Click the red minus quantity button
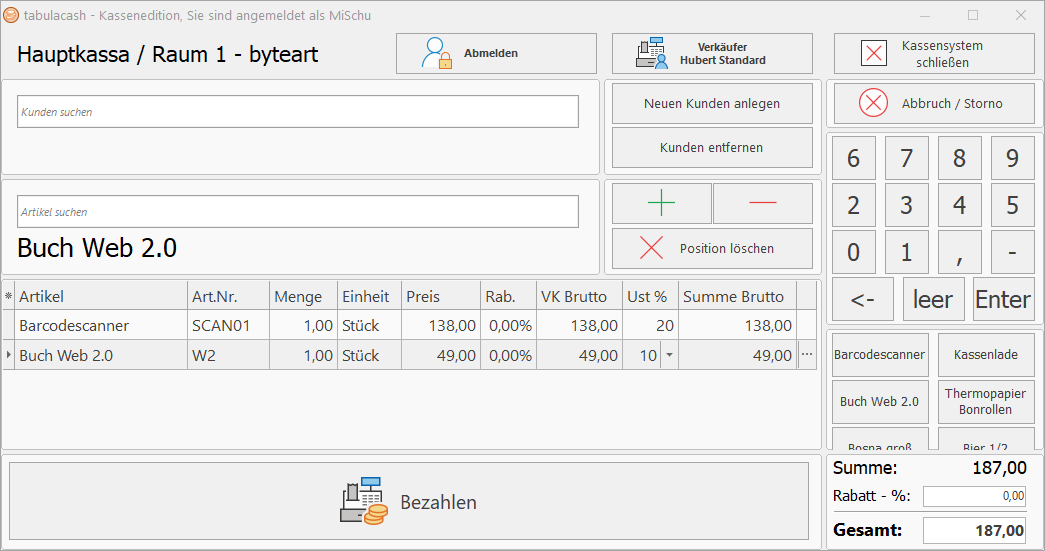 pos(762,203)
